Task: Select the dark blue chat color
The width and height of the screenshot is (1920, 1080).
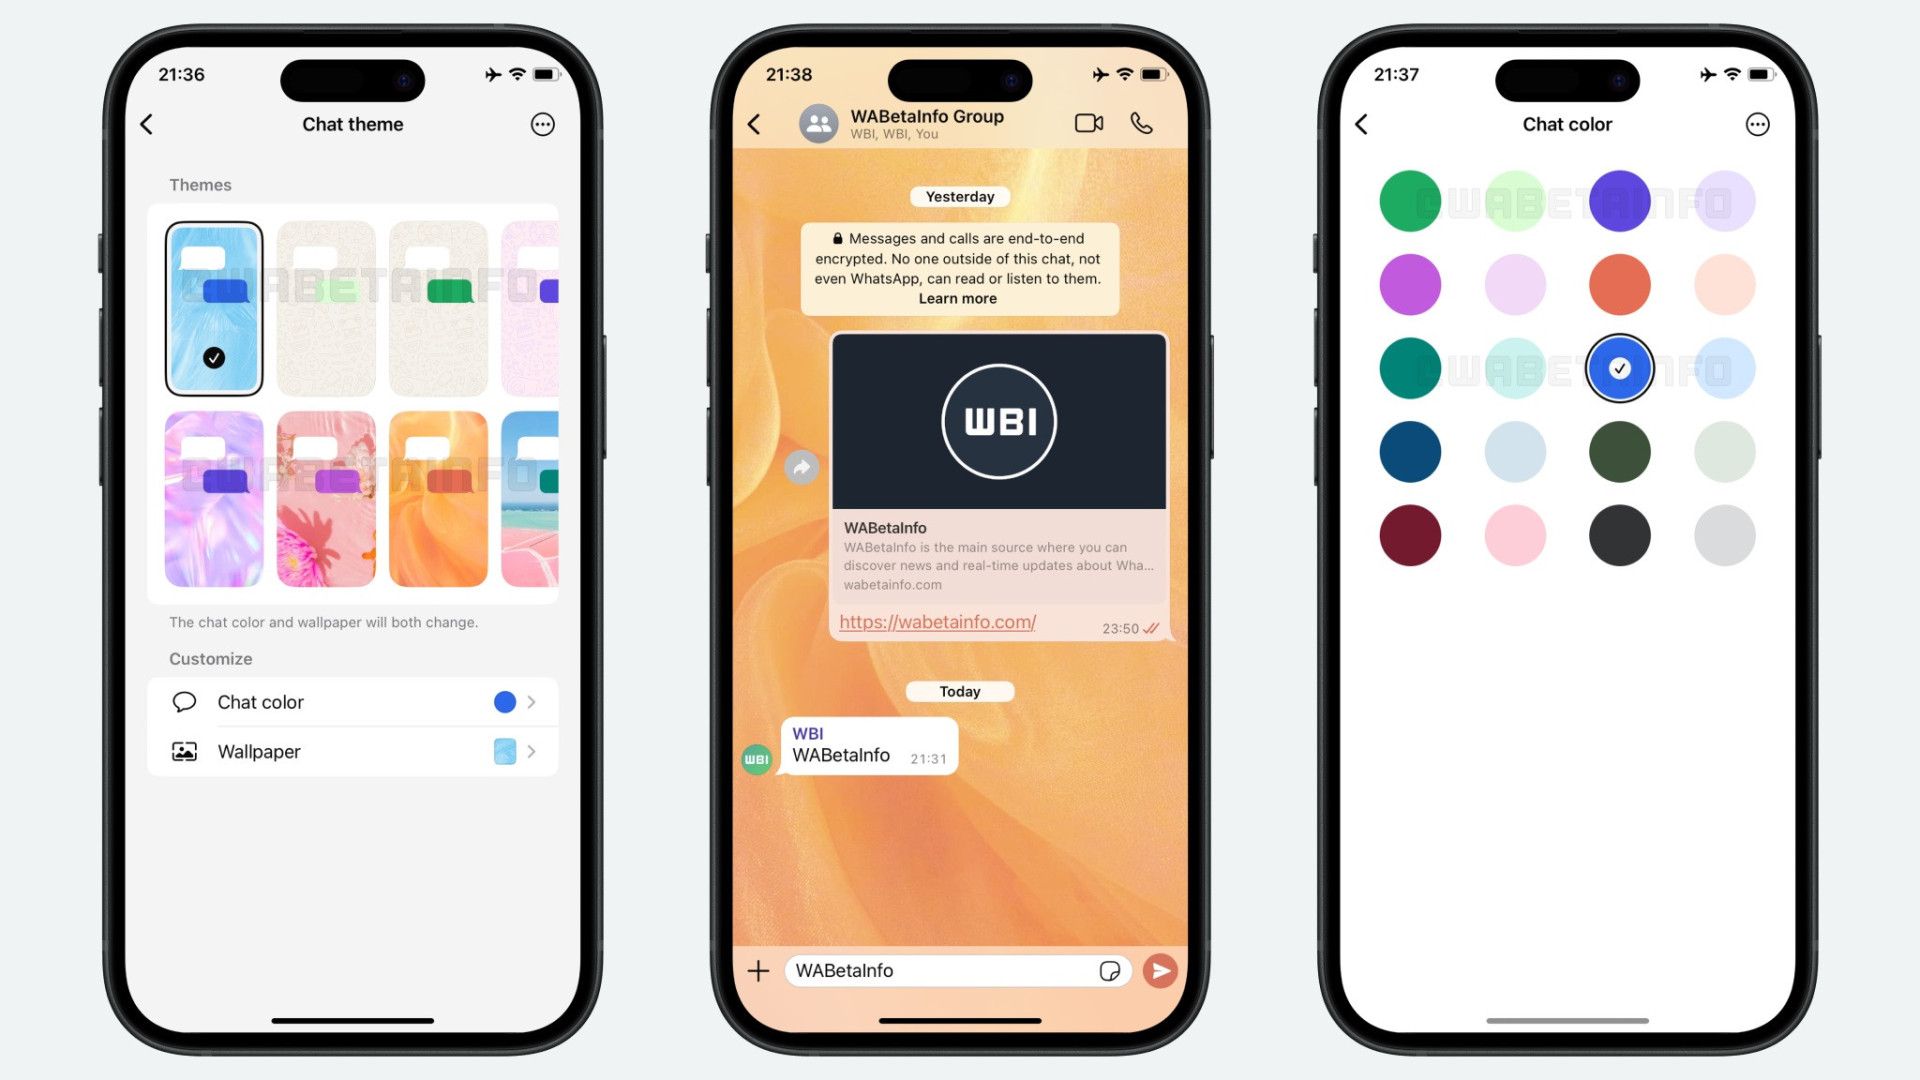Action: pos(1406,451)
